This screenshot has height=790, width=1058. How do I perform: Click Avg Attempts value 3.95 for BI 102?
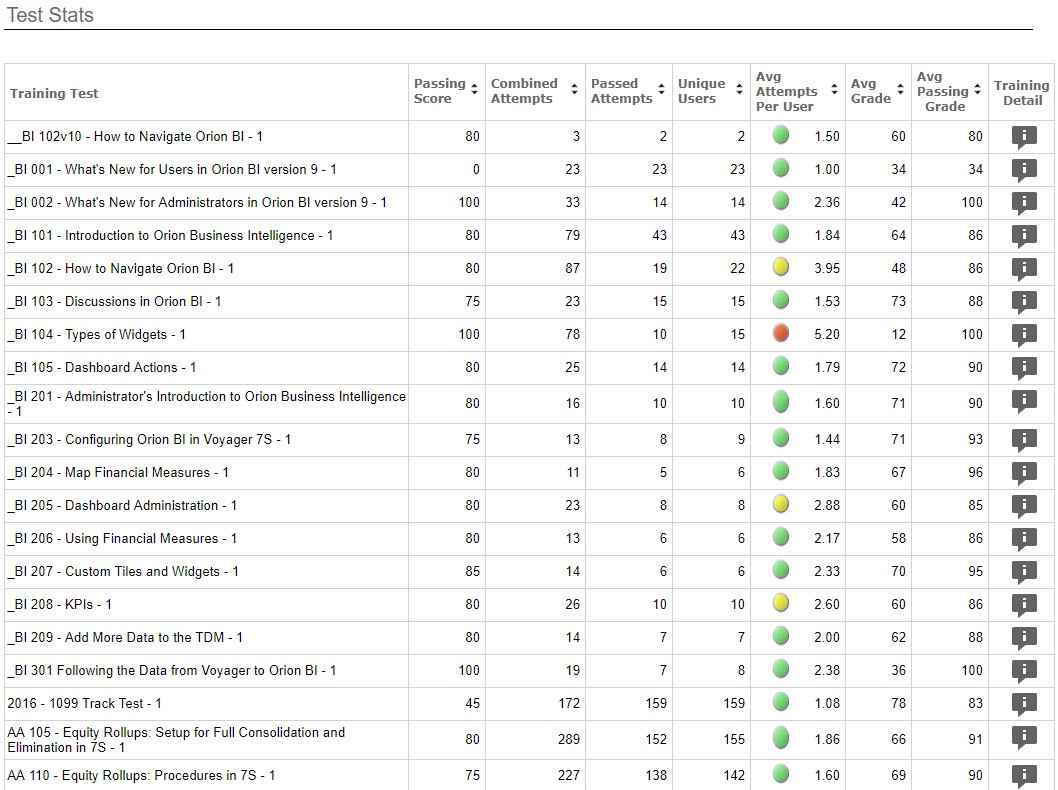point(827,269)
